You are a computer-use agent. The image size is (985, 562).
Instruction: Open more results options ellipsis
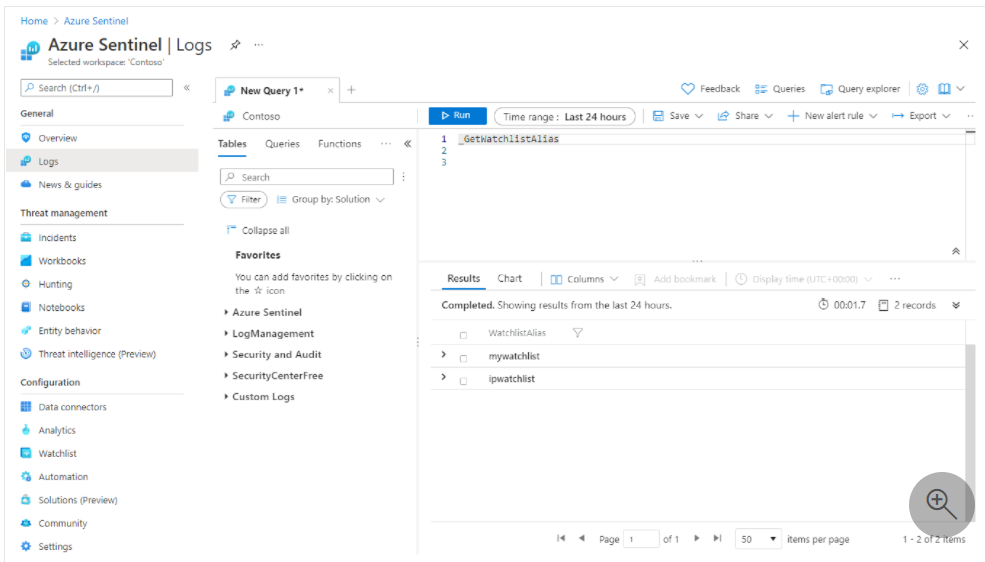(x=895, y=279)
